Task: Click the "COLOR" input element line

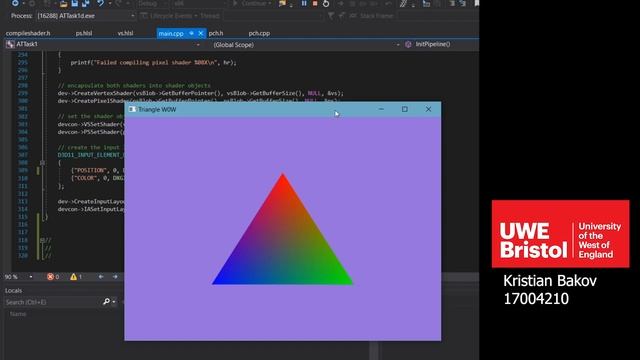Action: (x=97, y=178)
